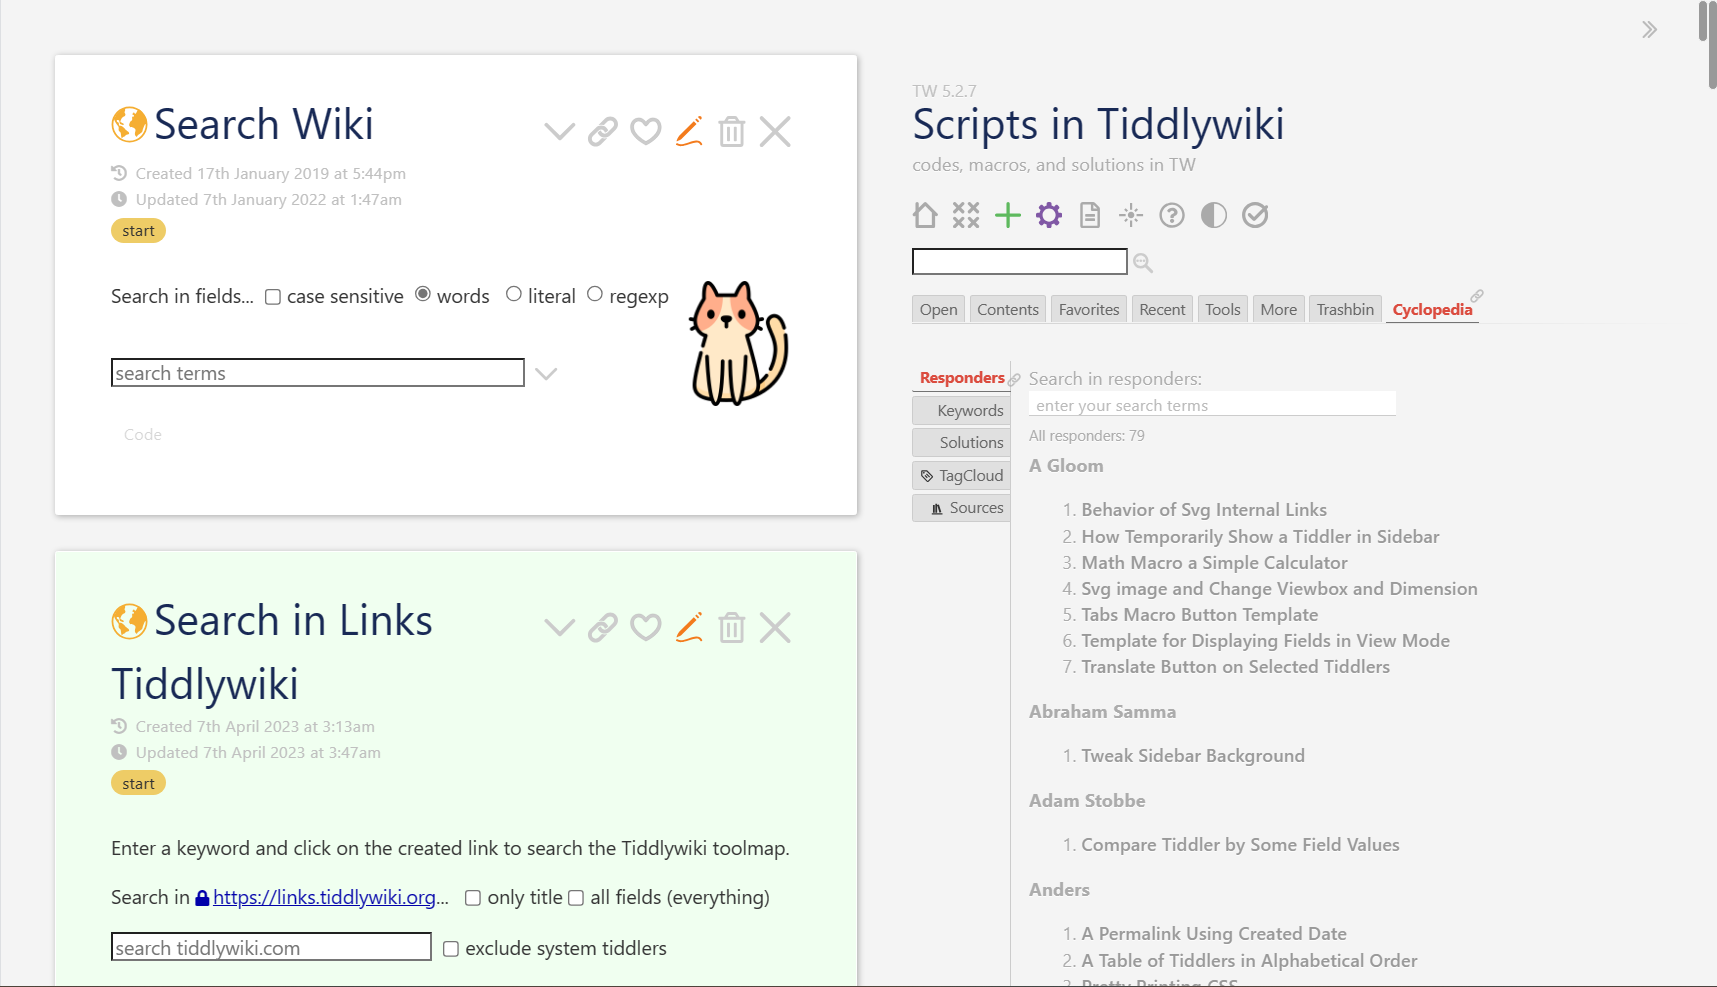Screen dimensions: 1717x987
Task: Select the regexp radio option
Action: click(x=595, y=294)
